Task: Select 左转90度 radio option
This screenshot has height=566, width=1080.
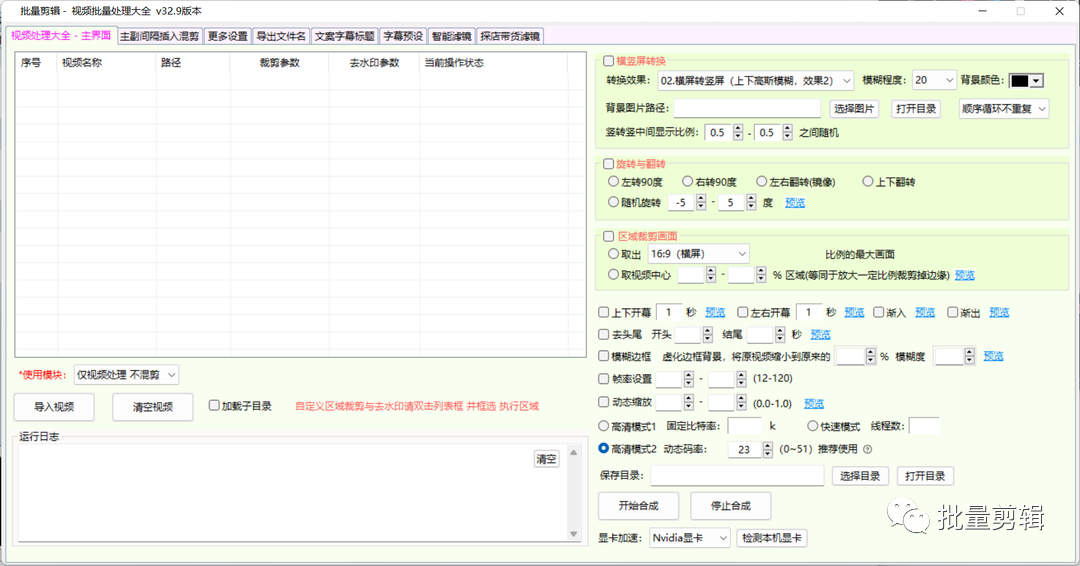Action: pyautogui.click(x=613, y=182)
